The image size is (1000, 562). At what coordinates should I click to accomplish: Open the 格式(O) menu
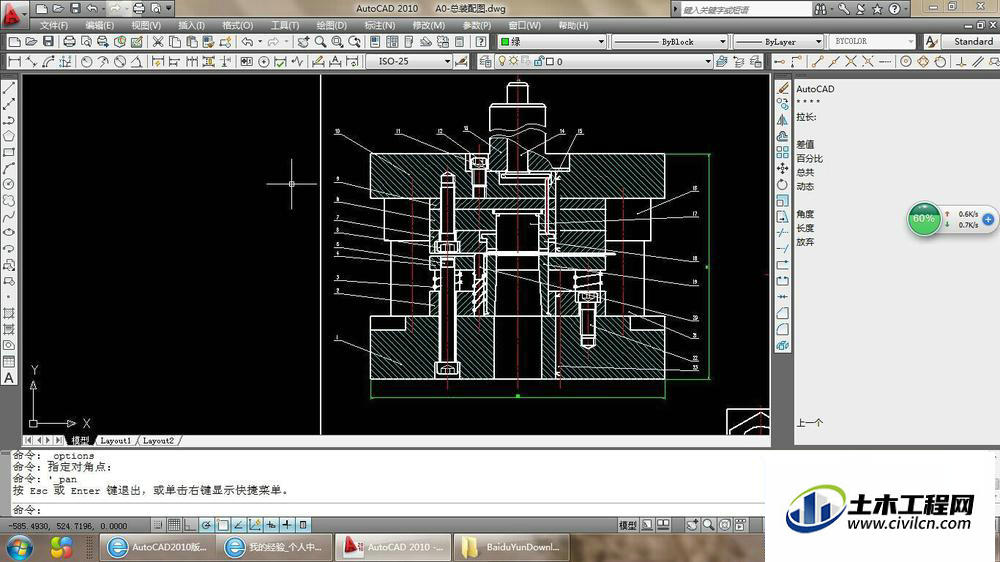(x=238, y=26)
